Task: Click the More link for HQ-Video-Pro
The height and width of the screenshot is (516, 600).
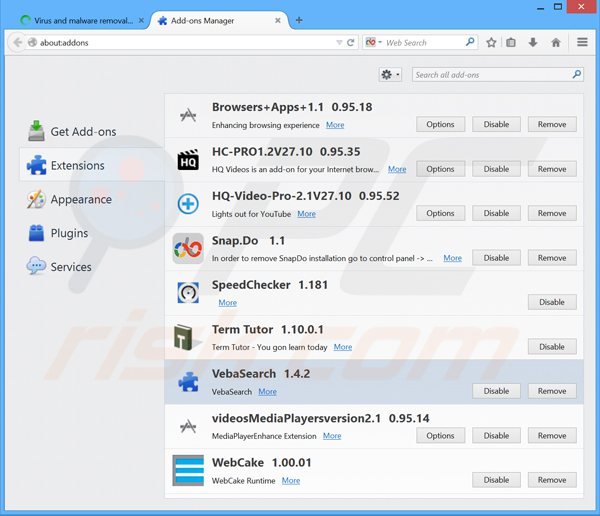Action: 307,214
